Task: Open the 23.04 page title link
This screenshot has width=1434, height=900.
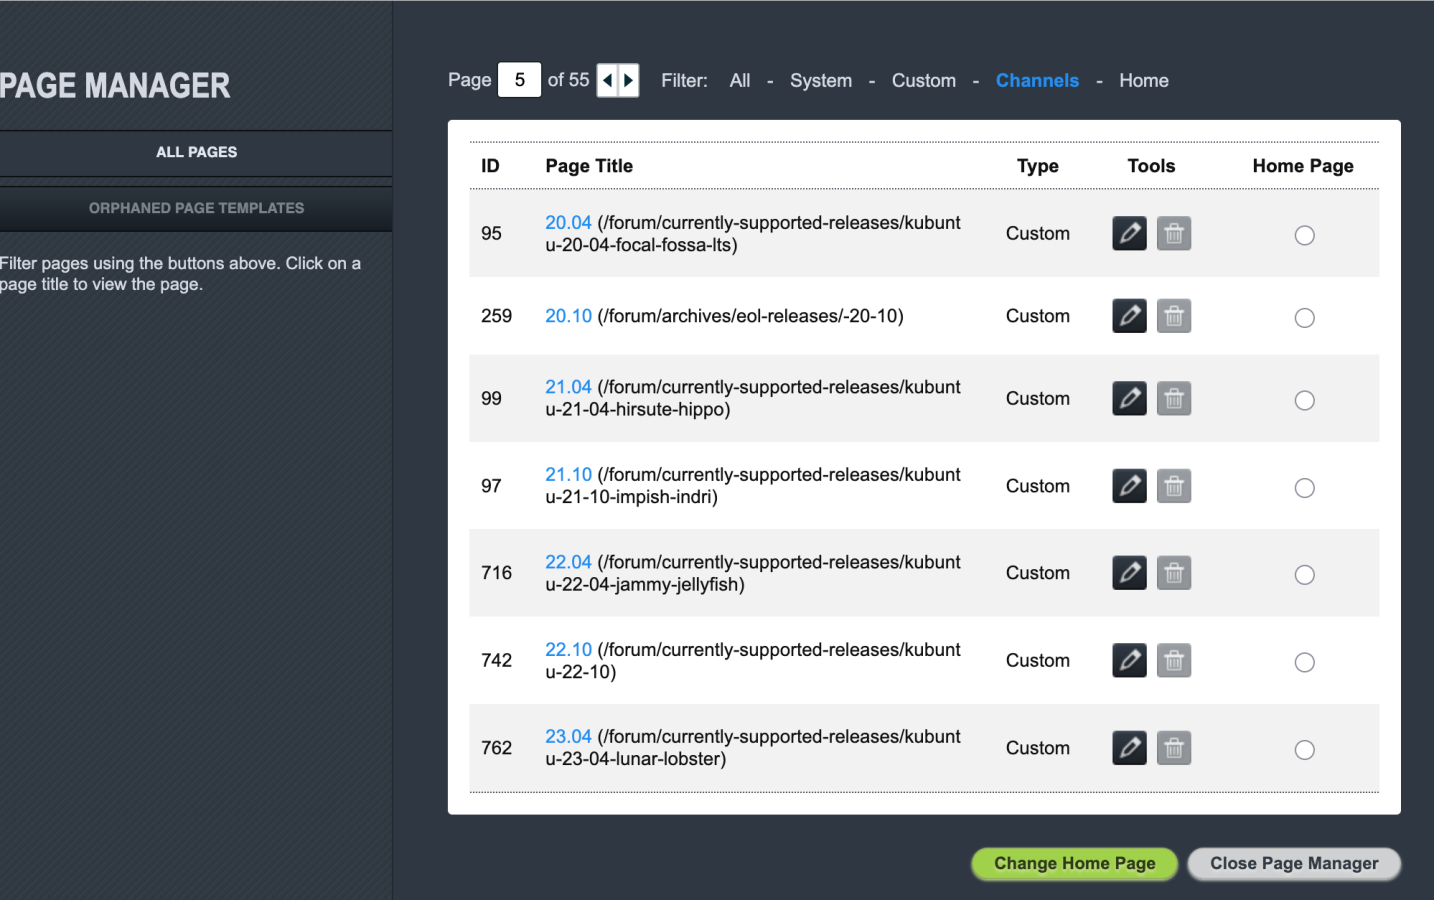Action: 568,737
